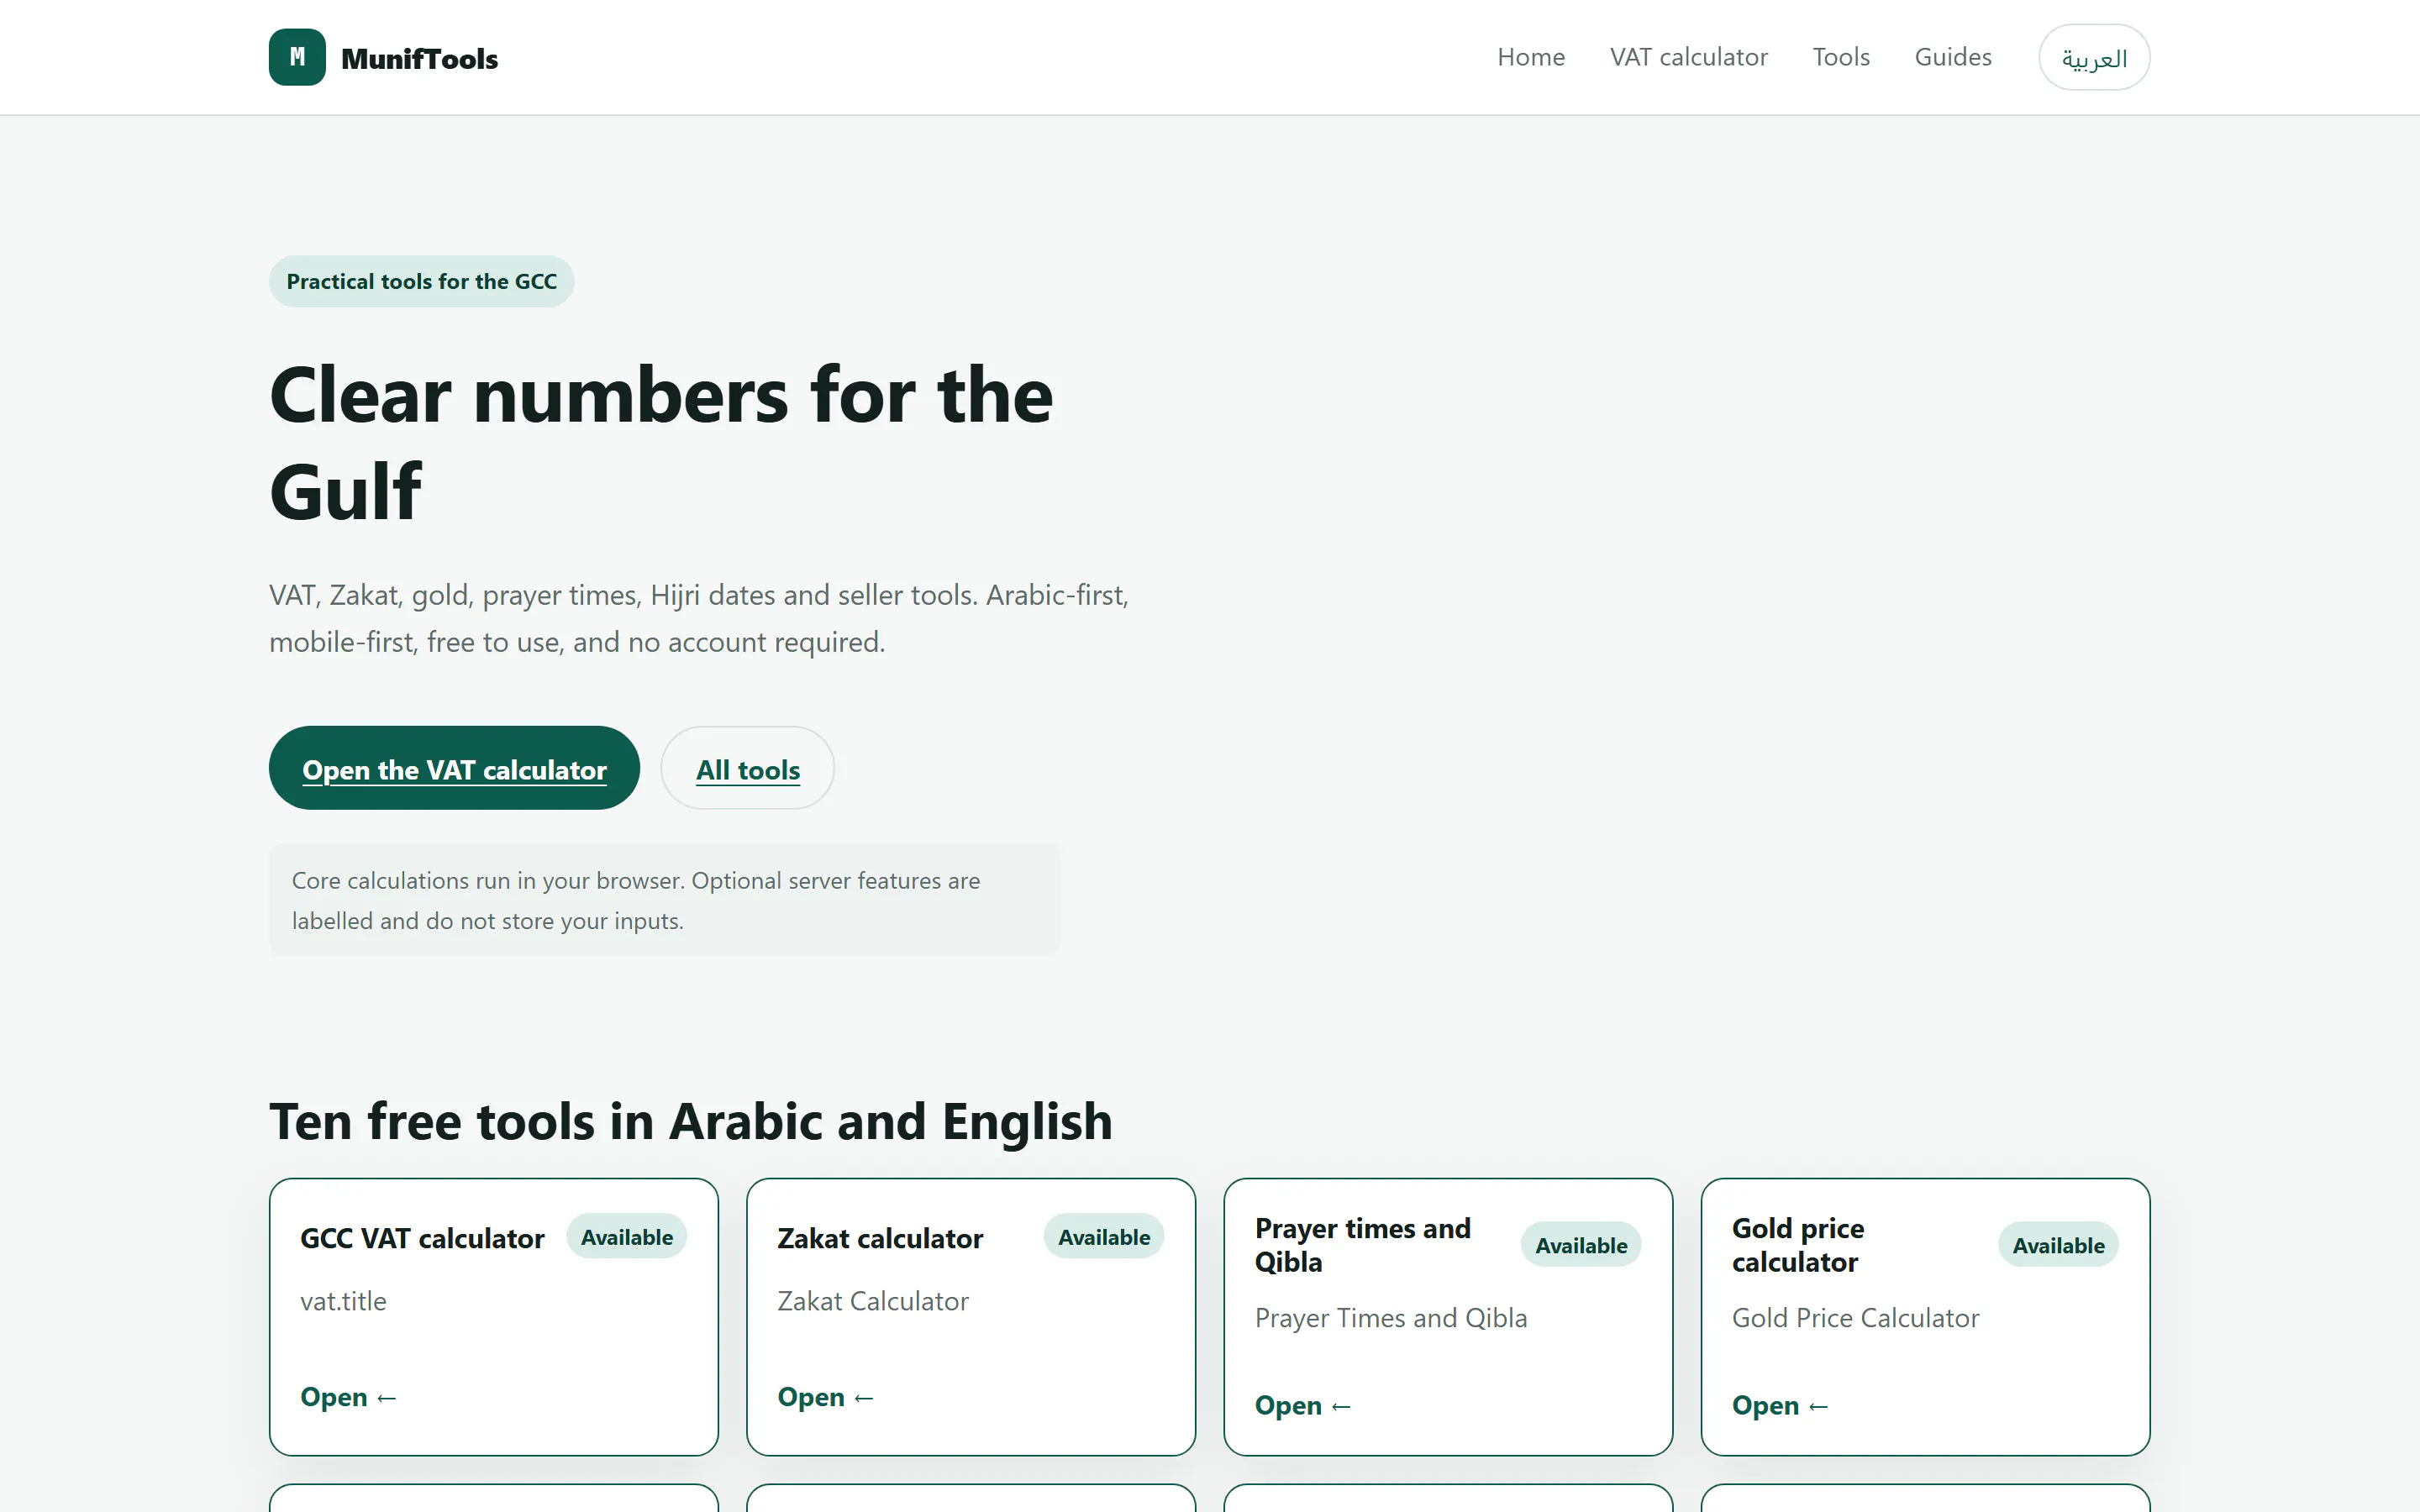Click the green M logo icon
The image size is (2420, 1512).
pos(297,57)
